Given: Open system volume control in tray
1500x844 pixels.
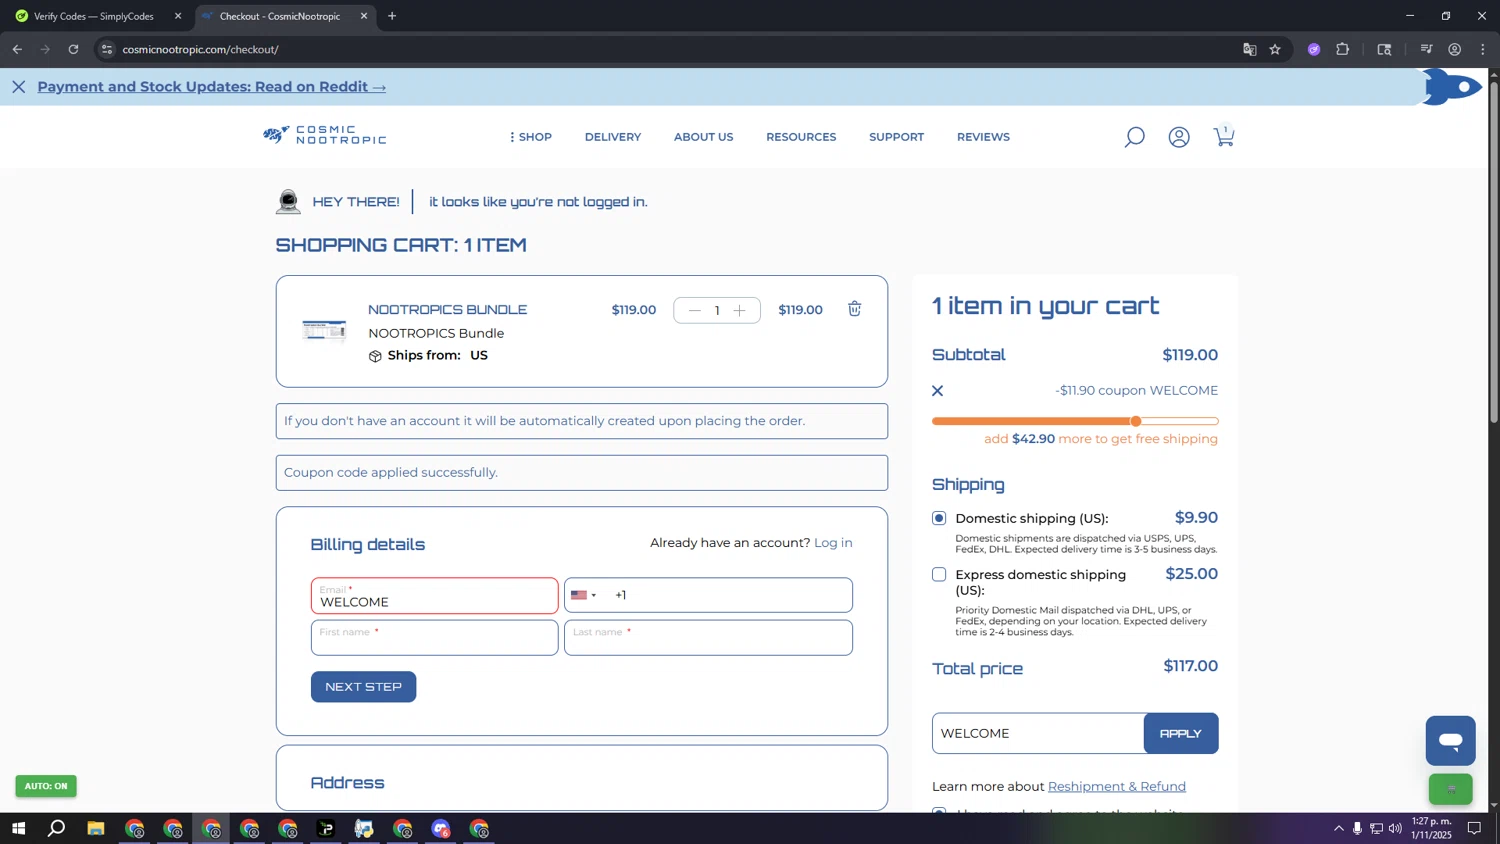Looking at the screenshot, I should [x=1395, y=828].
